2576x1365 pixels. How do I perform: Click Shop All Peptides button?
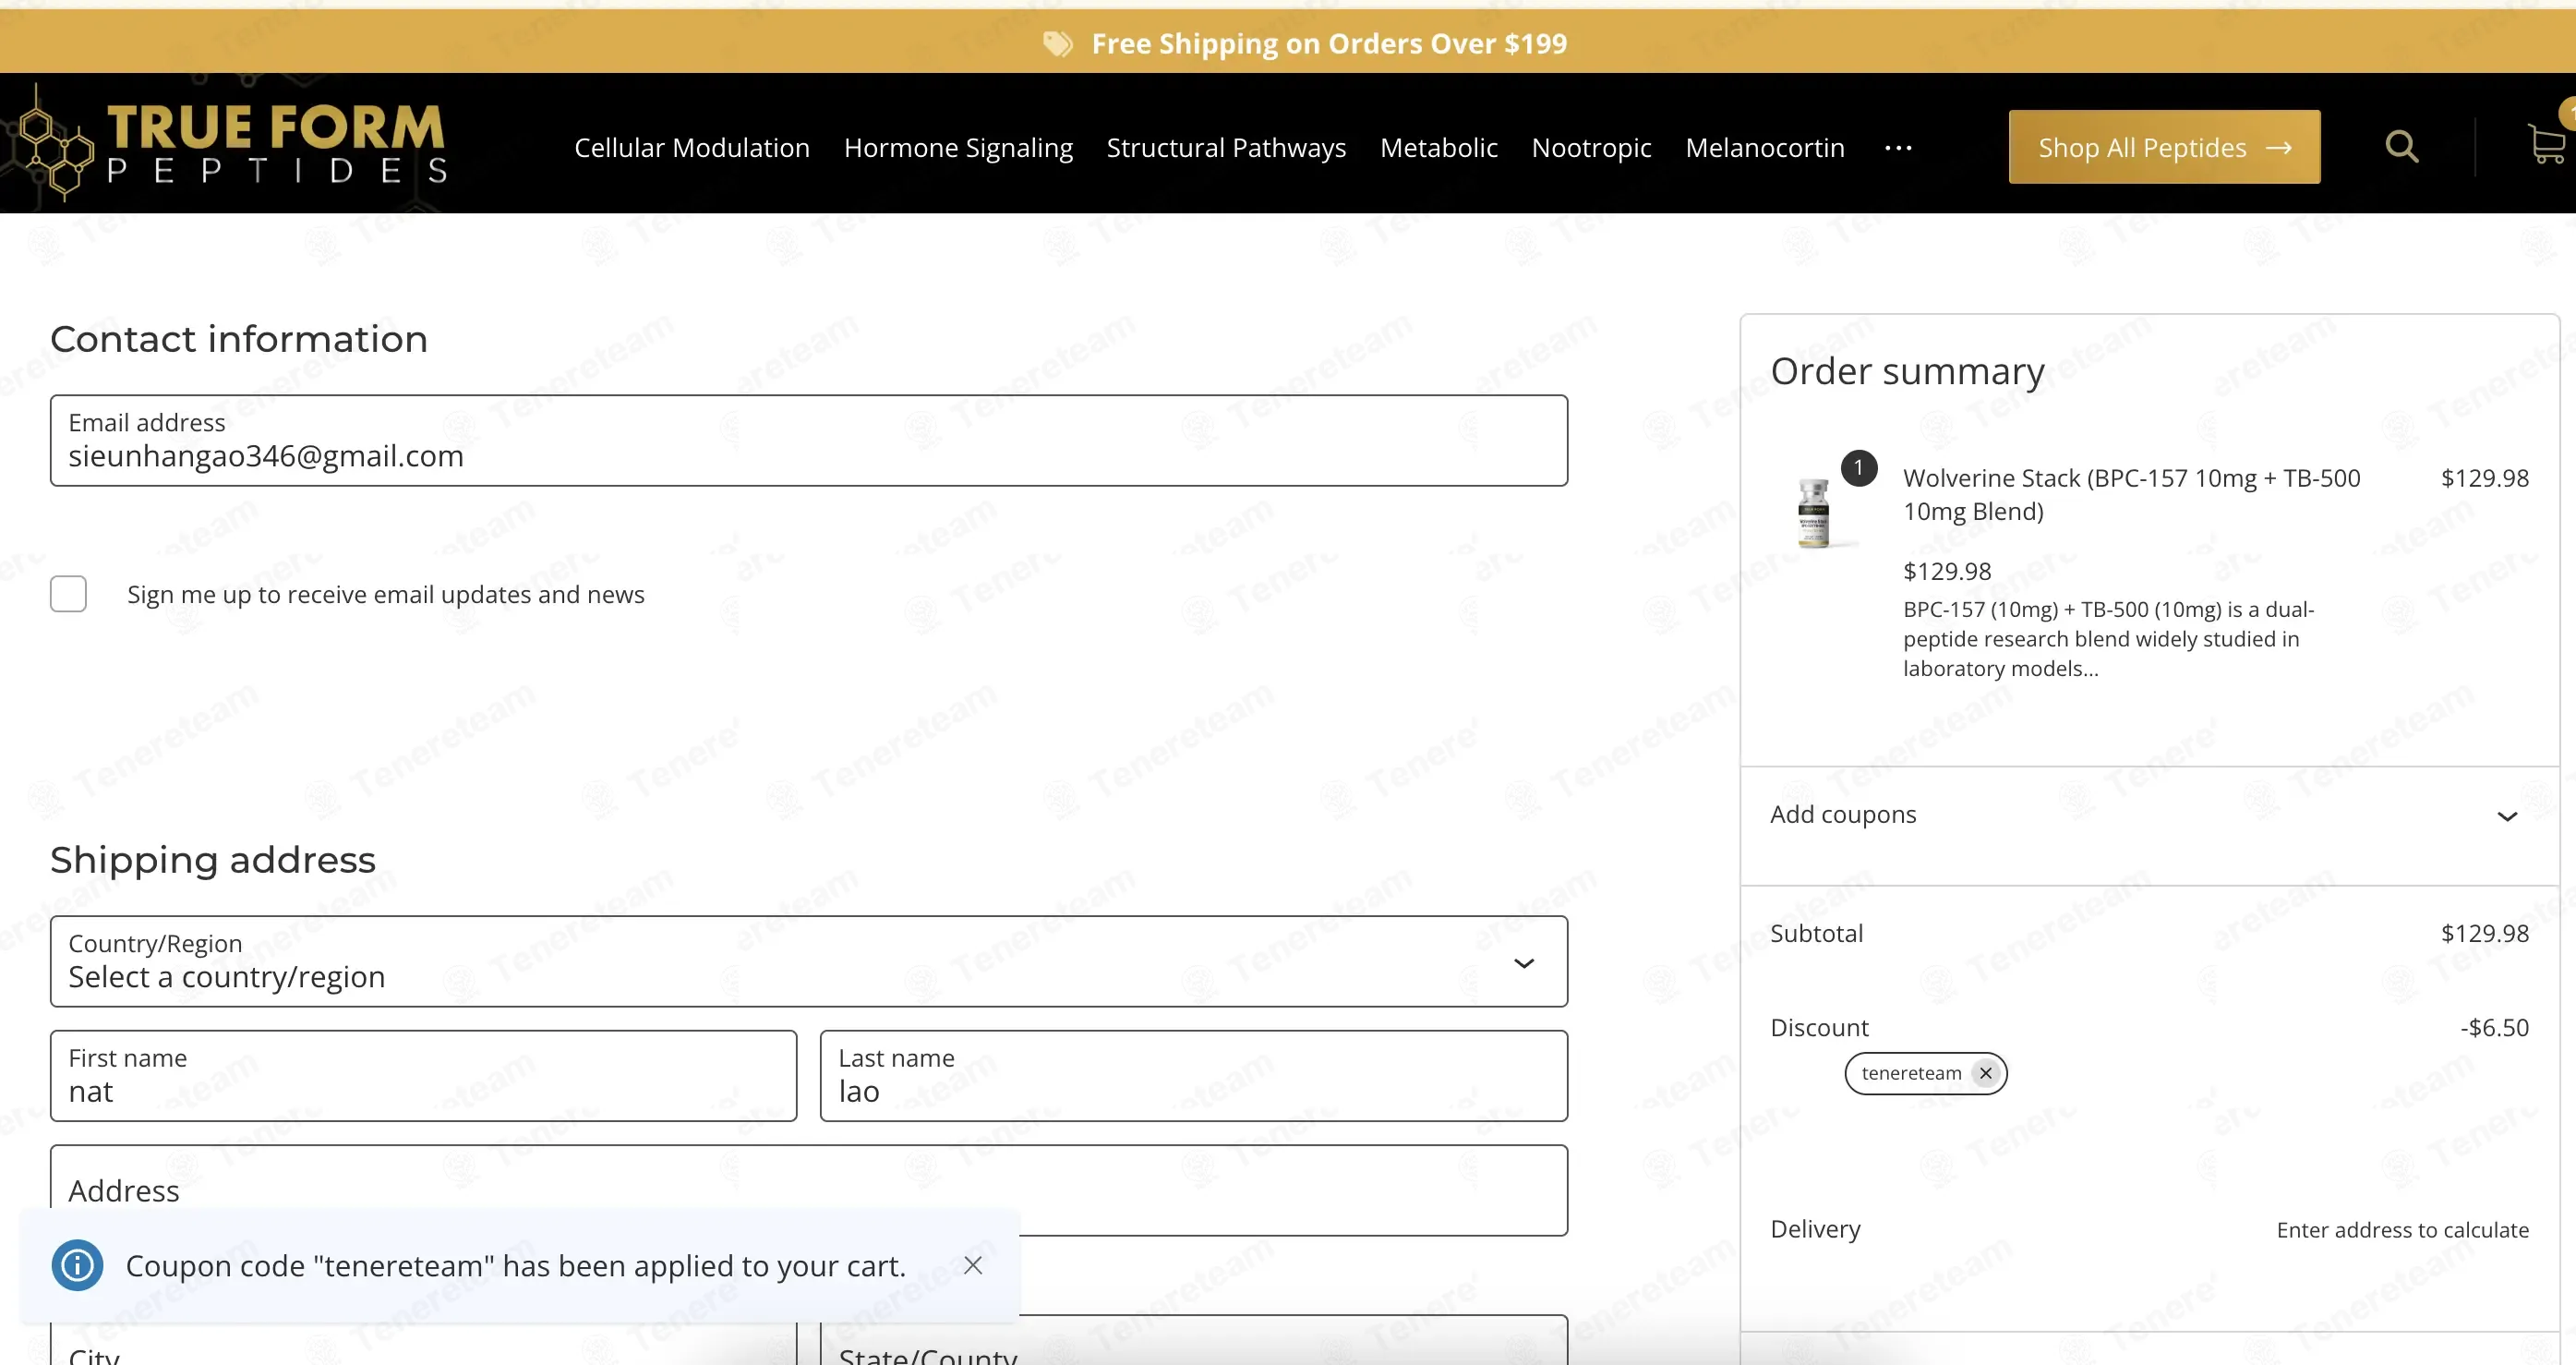pyautogui.click(x=2164, y=147)
